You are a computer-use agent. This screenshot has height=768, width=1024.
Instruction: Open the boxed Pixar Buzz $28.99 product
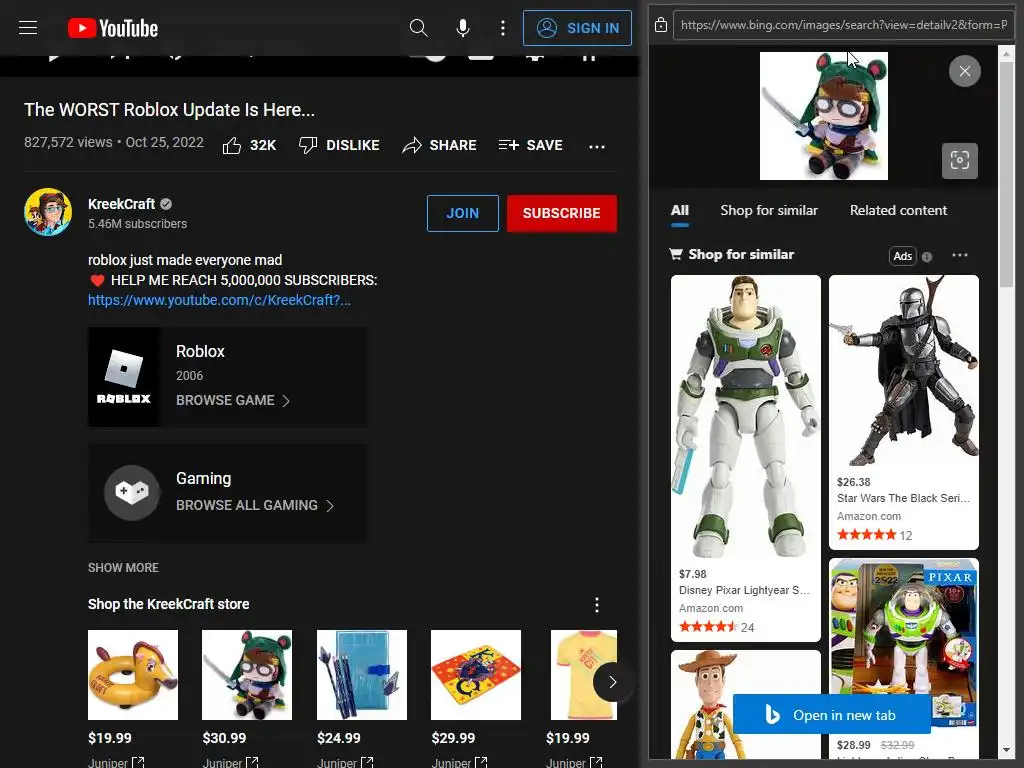904,658
